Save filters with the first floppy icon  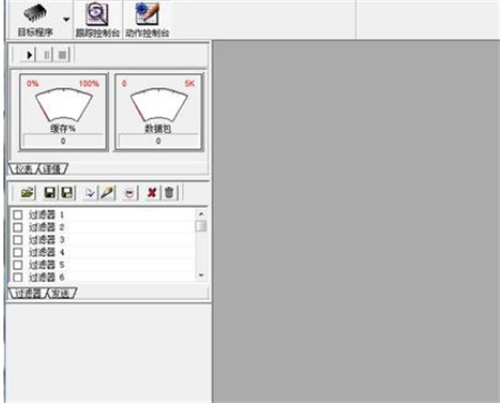50,193
